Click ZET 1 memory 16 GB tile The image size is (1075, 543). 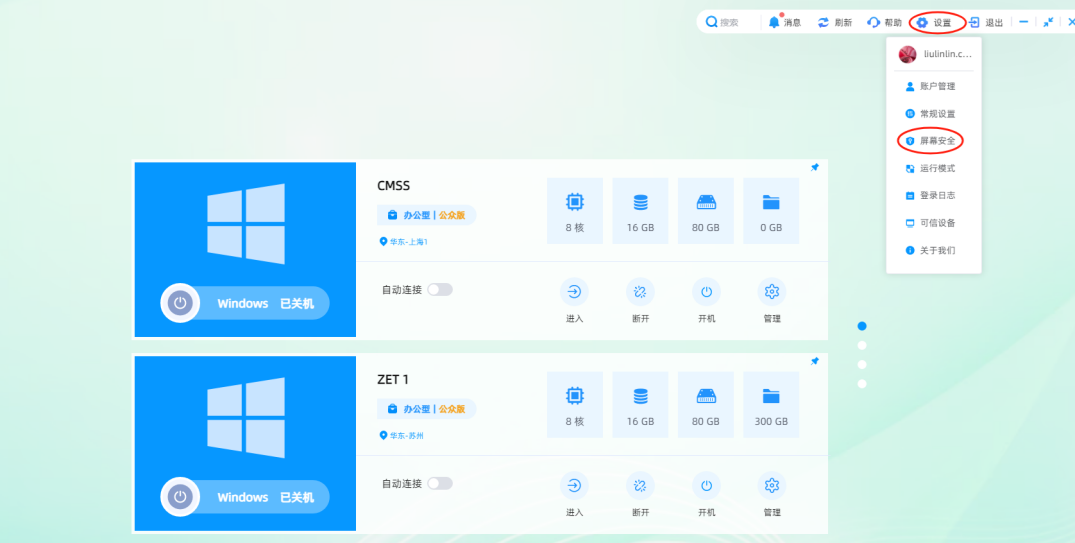640,405
